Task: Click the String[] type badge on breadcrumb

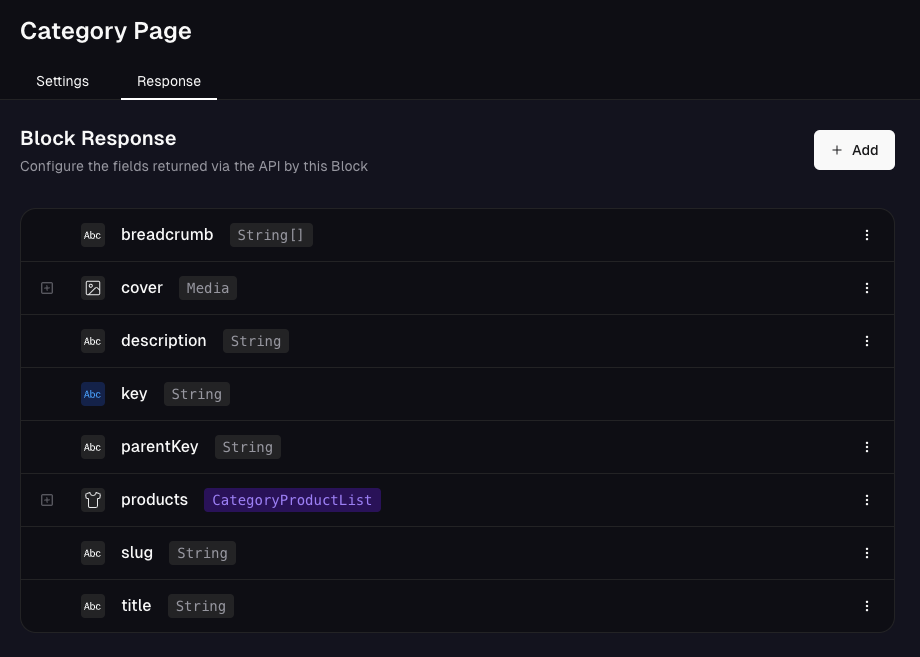Action: (x=270, y=235)
